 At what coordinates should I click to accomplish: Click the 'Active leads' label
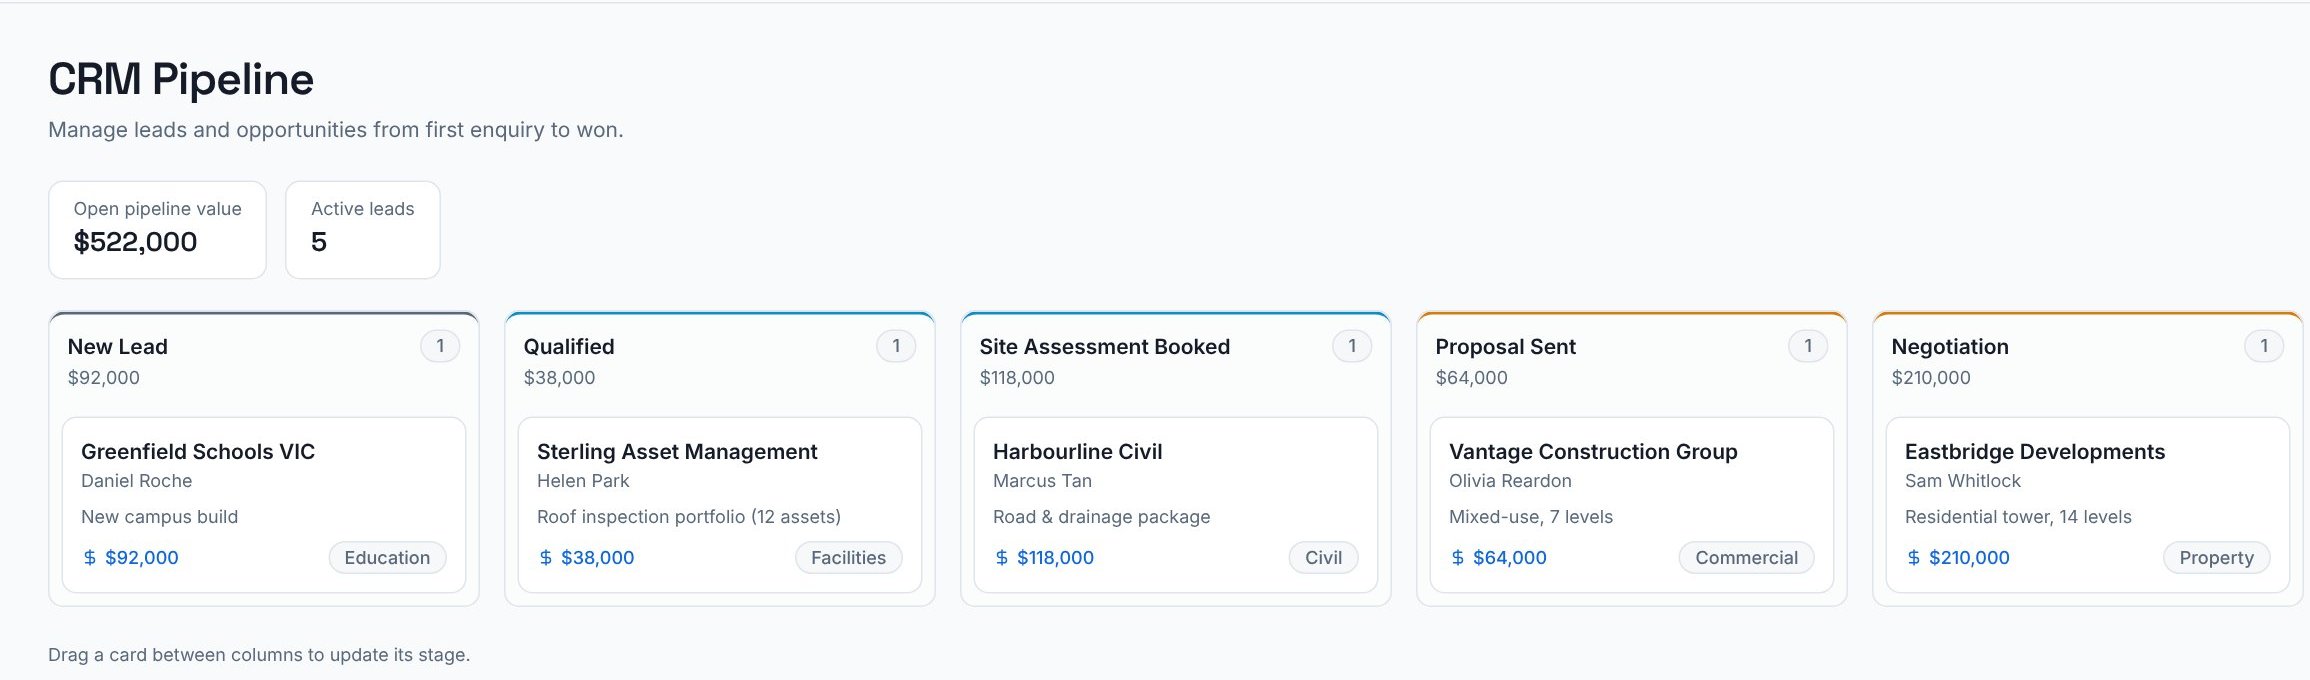pyautogui.click(x=362, y=209)
